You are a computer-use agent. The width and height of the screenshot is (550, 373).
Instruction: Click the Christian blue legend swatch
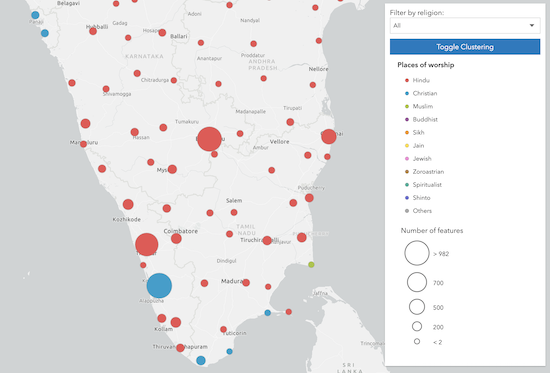point(407,93)
